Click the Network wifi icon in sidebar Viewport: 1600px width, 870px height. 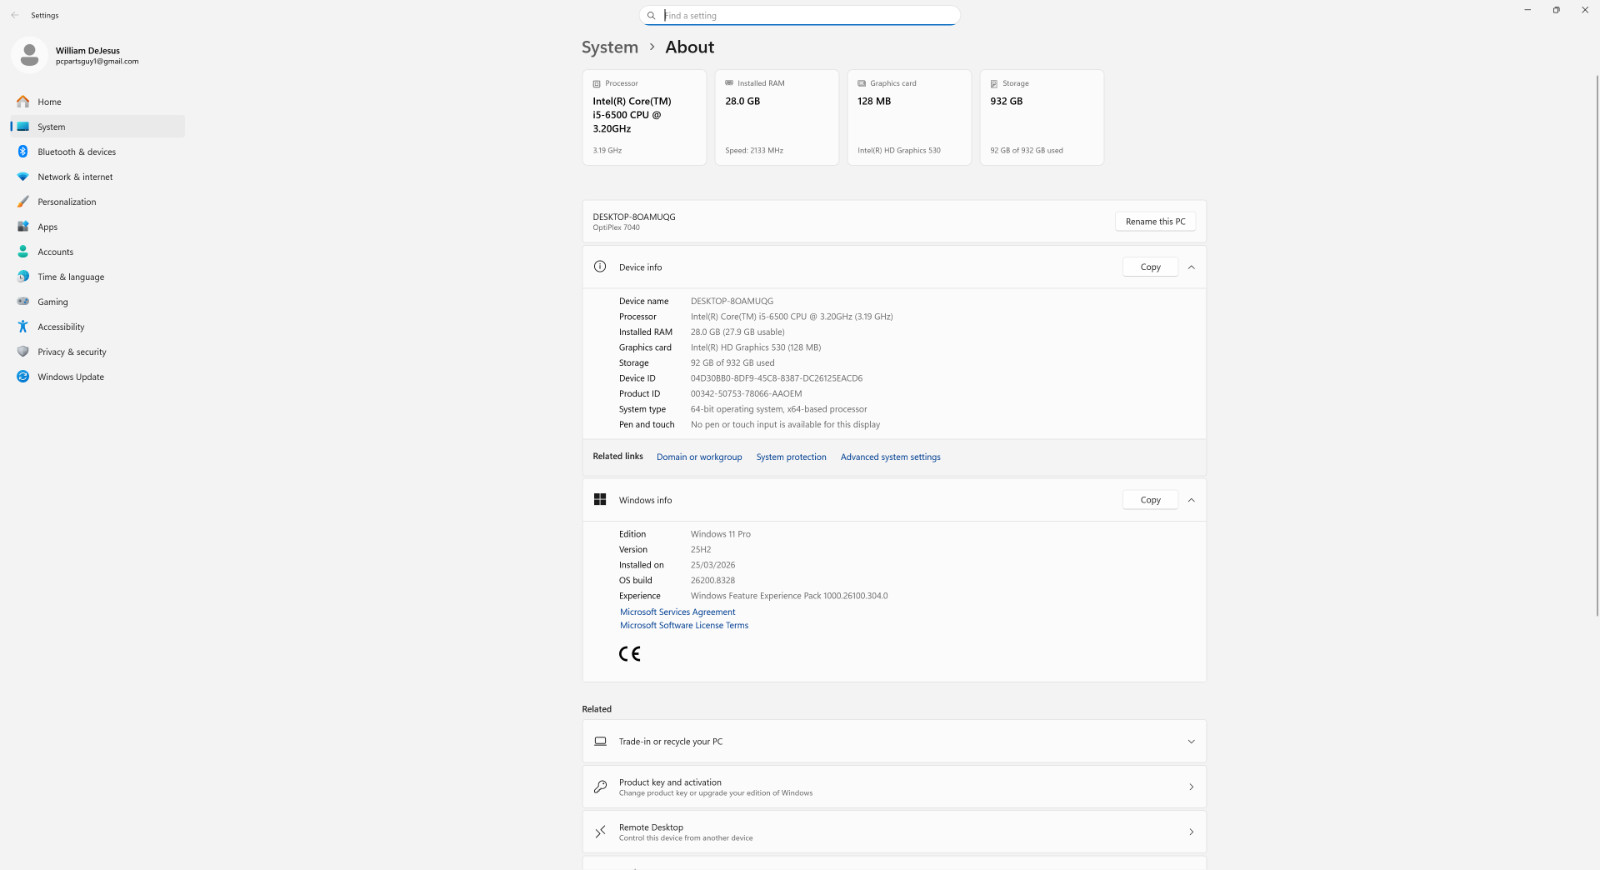point(23,177)
